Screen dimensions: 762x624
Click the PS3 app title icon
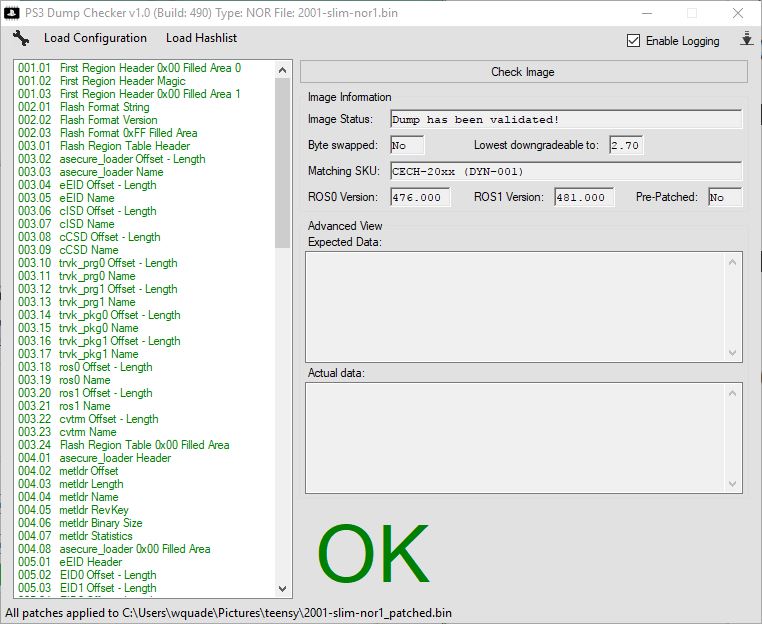(11, 13)
